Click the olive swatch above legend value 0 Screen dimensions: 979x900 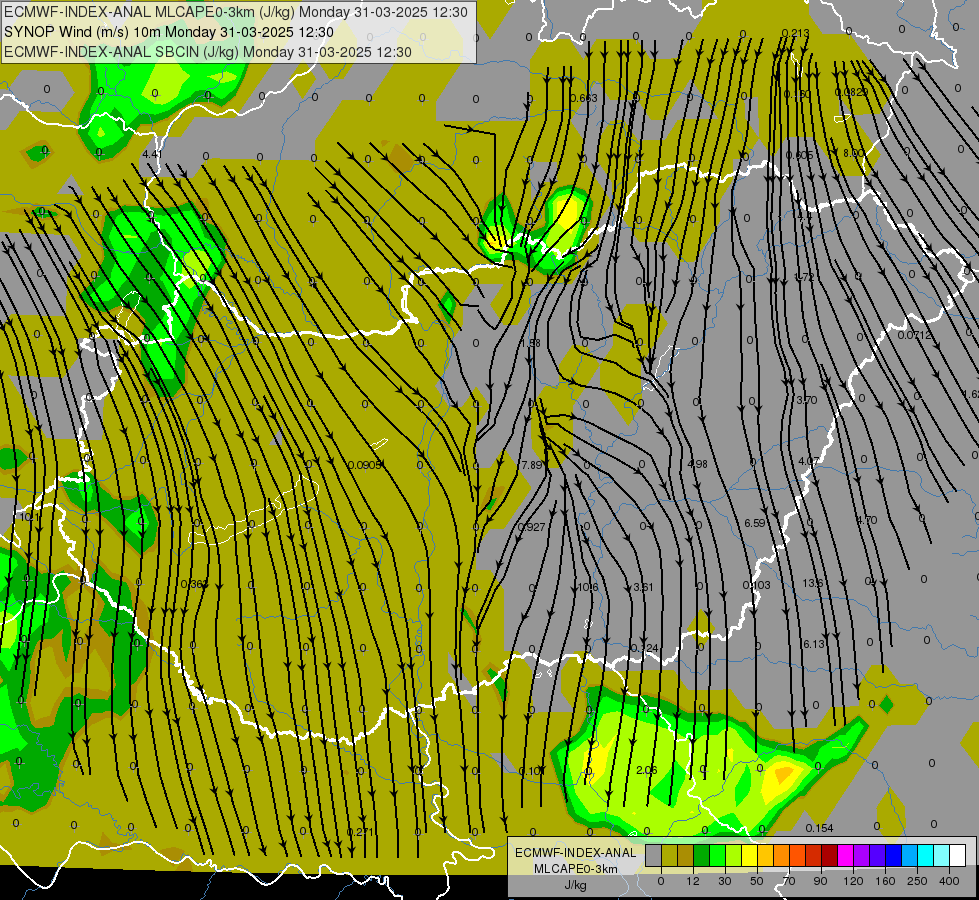click(669, 855)
